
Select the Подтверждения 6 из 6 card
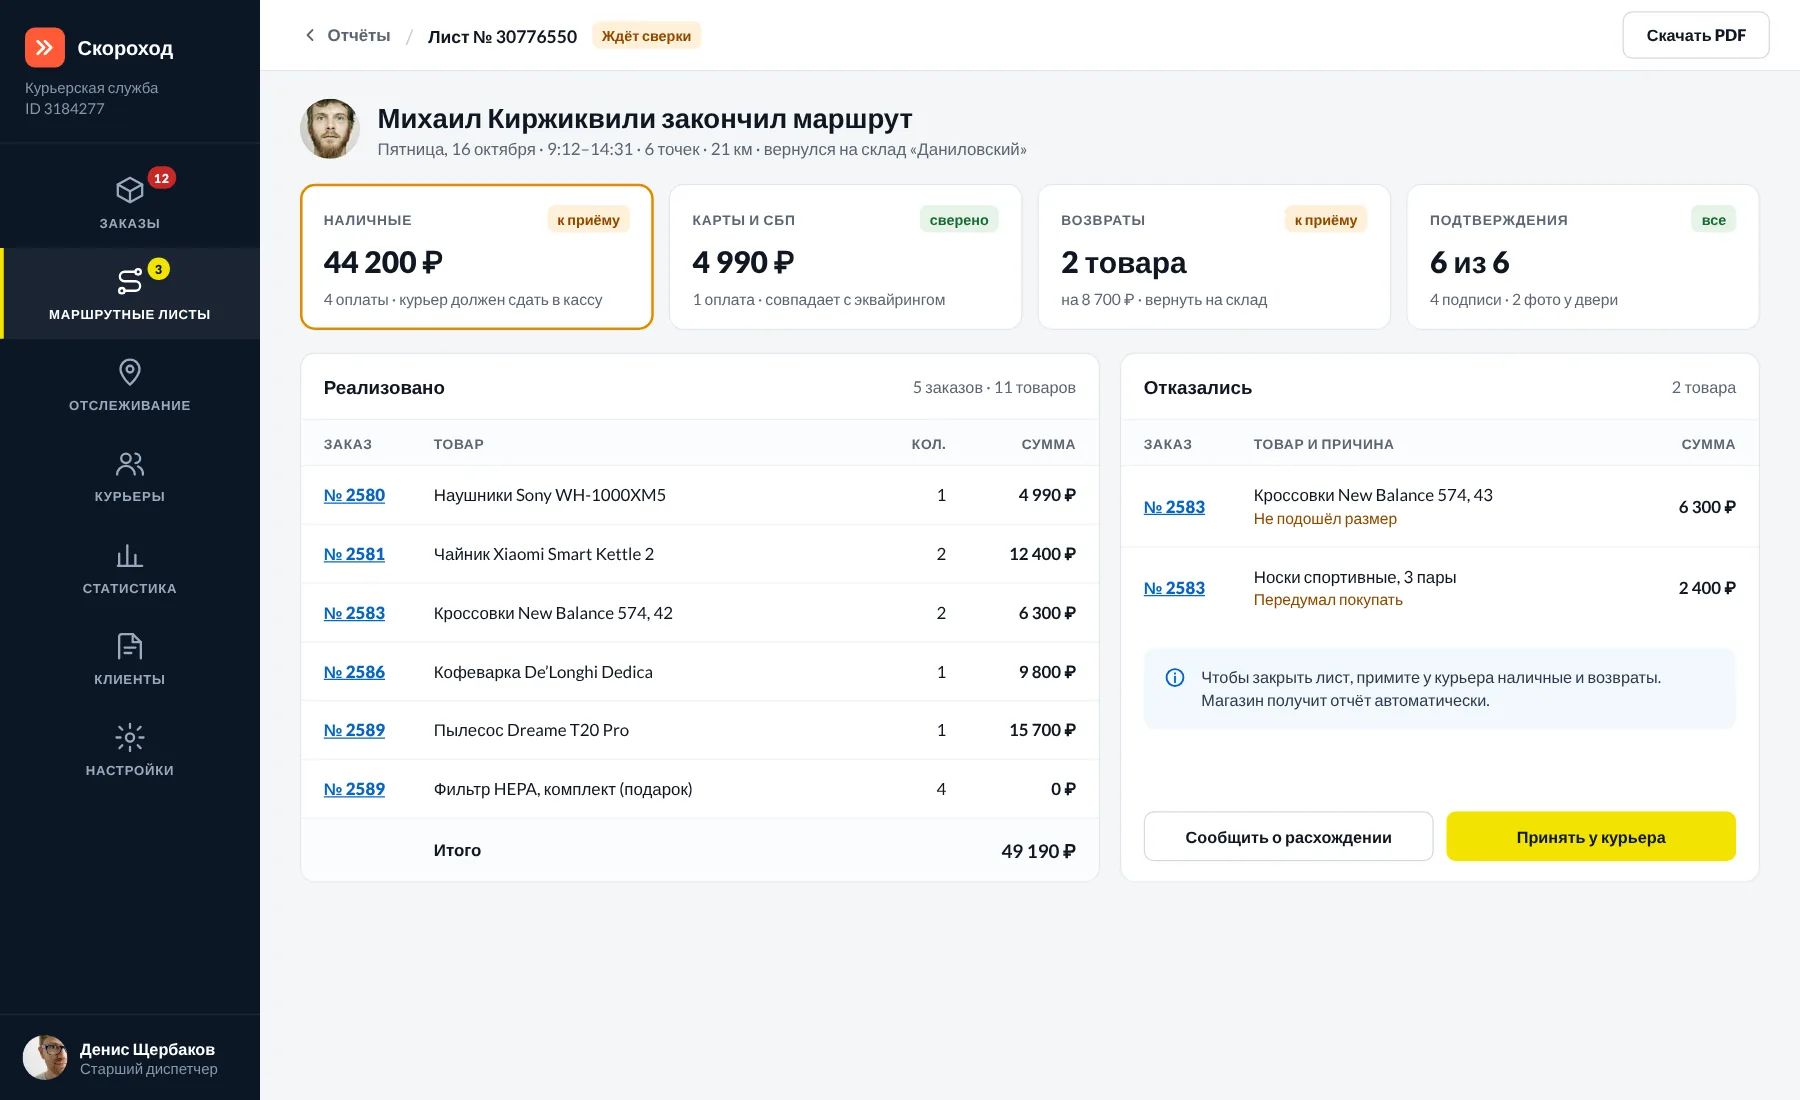click(1583, 257)
